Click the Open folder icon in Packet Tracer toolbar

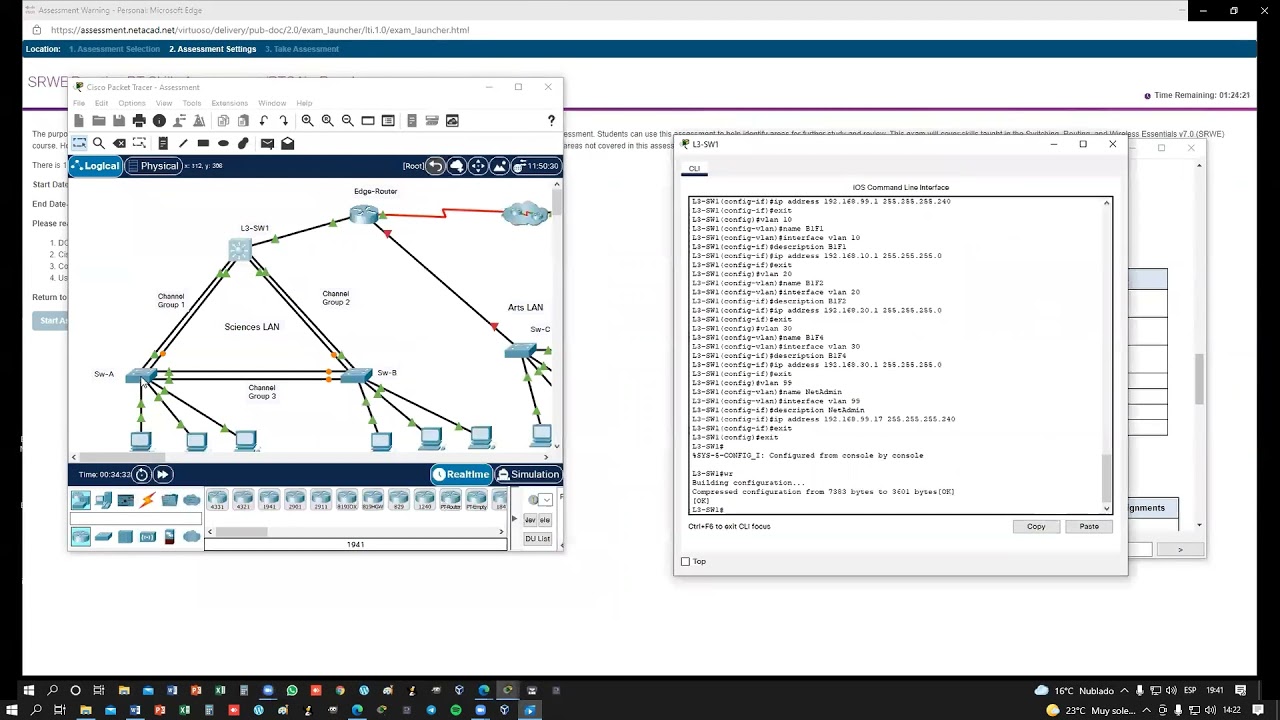[x=99, y=121]
